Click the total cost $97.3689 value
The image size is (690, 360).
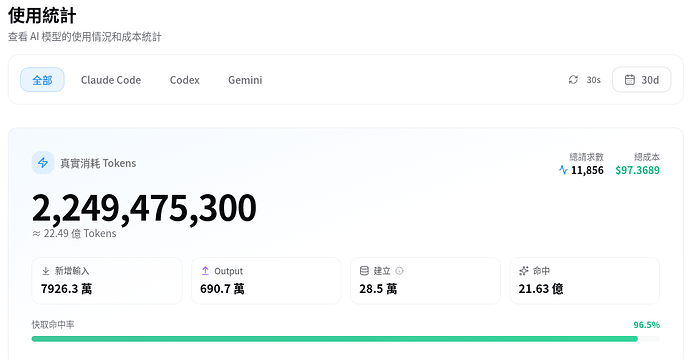[637, 170]
